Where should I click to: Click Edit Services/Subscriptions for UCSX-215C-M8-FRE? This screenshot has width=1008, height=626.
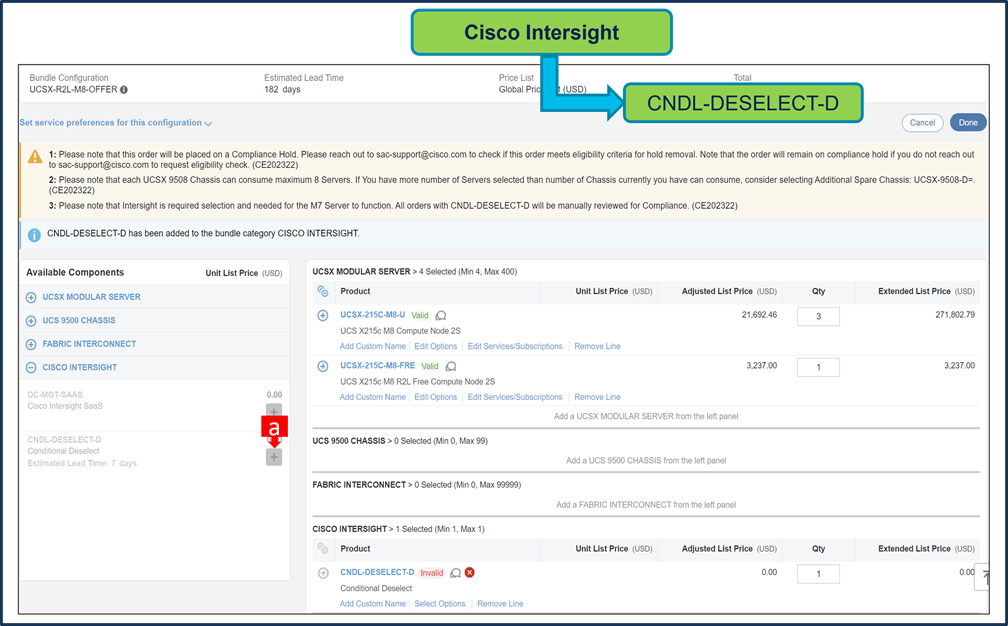click(x=515, y=397)
